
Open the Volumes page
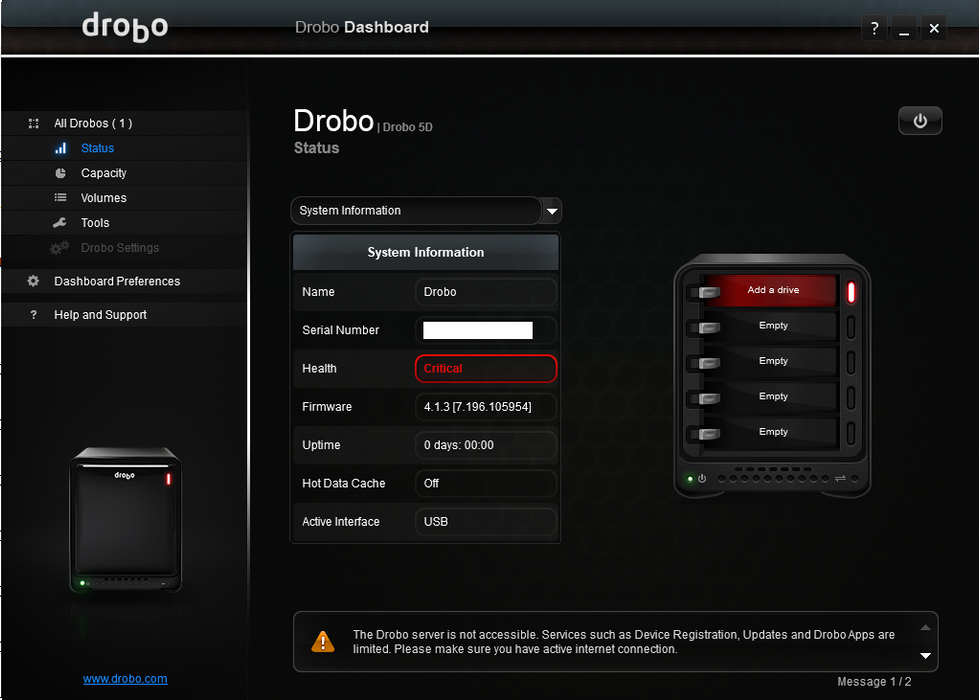point(104,198)
